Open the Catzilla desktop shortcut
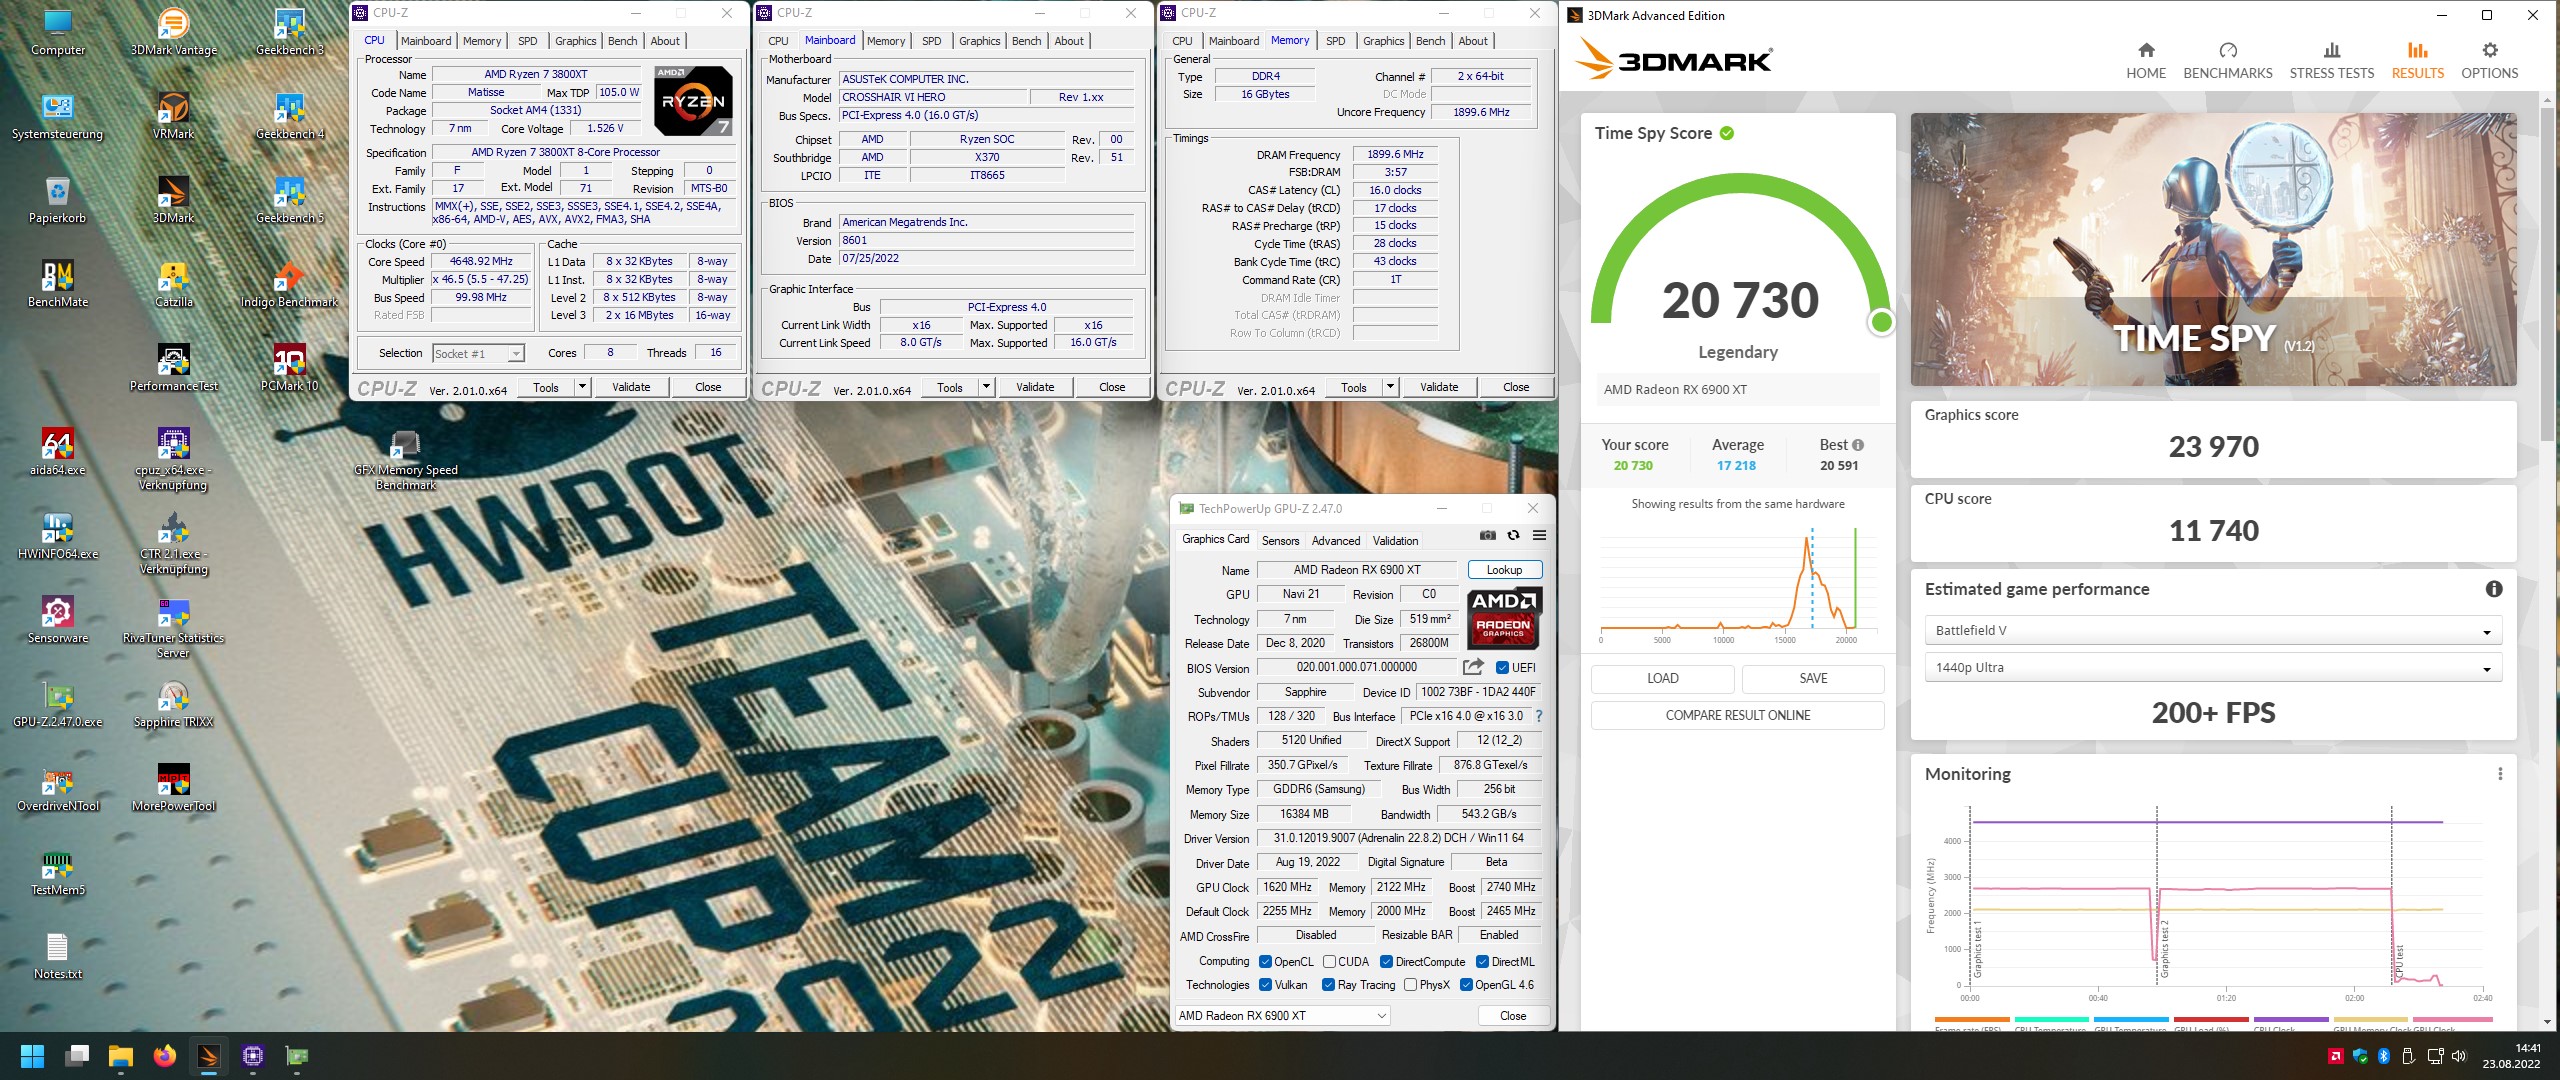This screenshot has width=2560, height=1080. (174, 284)
